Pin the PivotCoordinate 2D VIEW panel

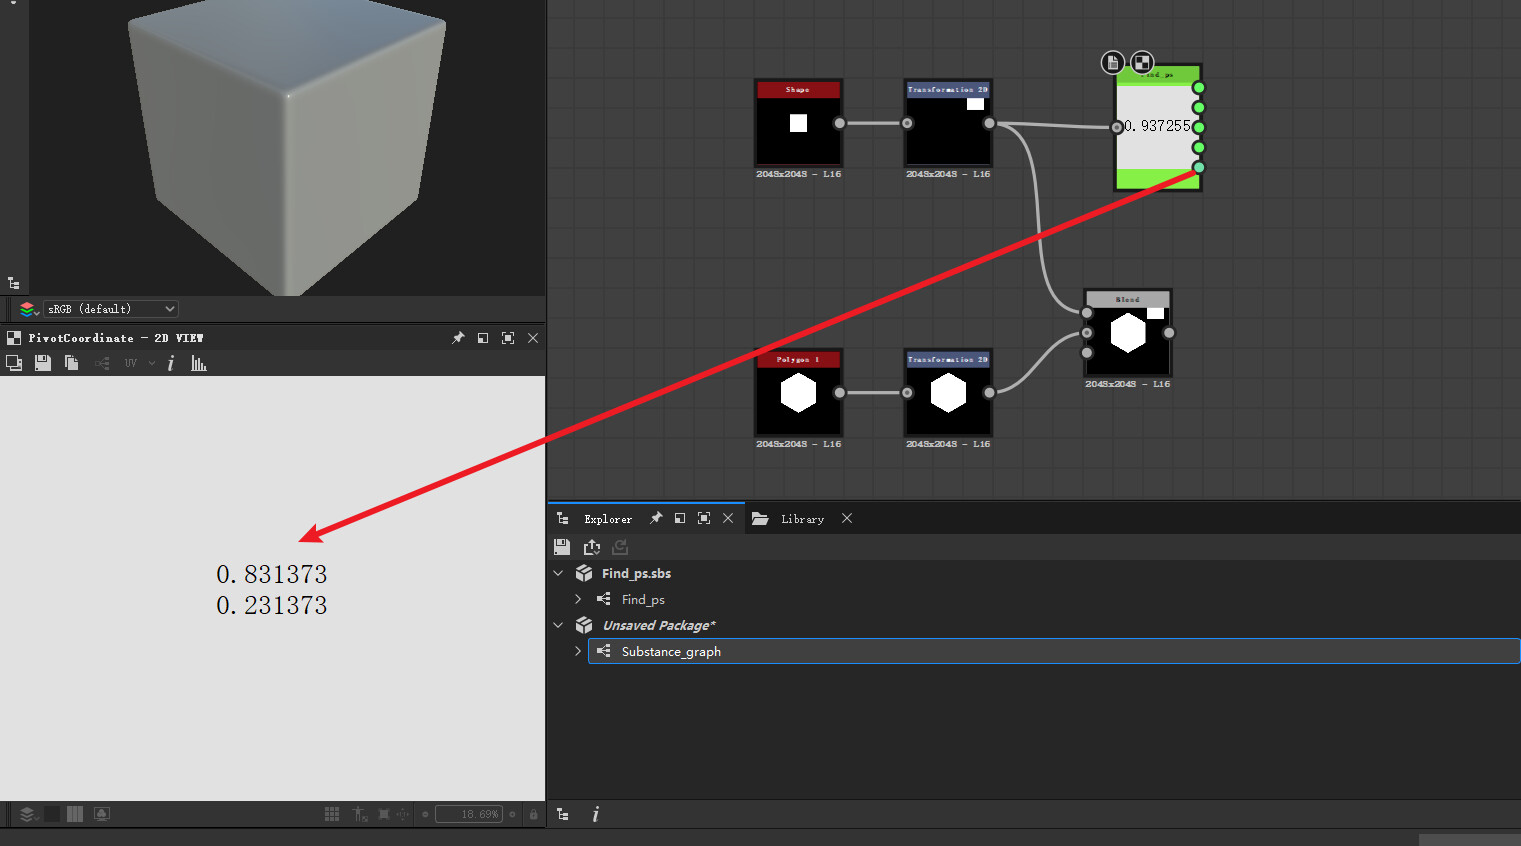(458, 337)
